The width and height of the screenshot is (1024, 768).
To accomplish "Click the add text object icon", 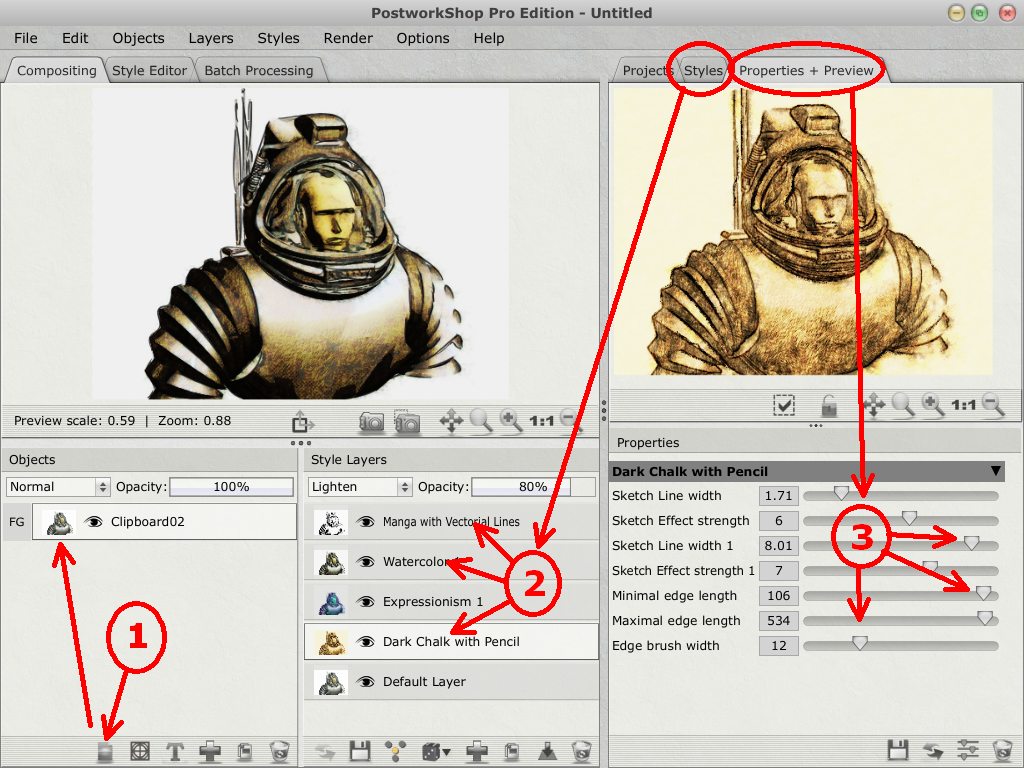I will pyautogui.click(x=176, y=751).
